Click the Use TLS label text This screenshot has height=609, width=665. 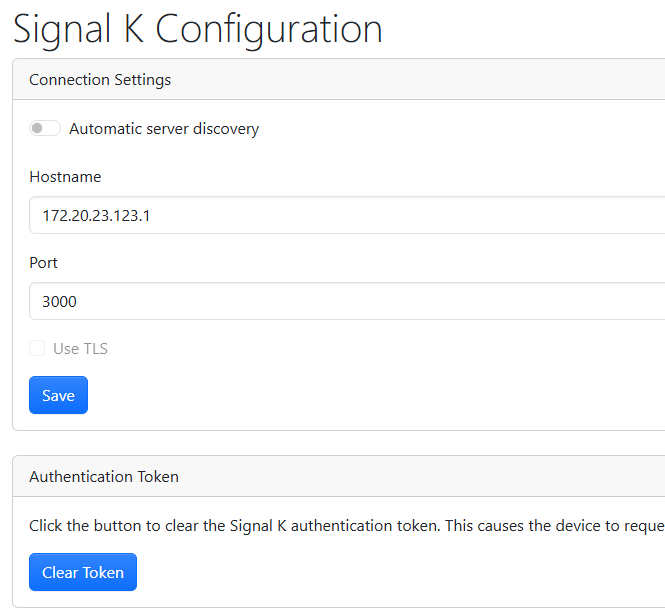[81, 349]
